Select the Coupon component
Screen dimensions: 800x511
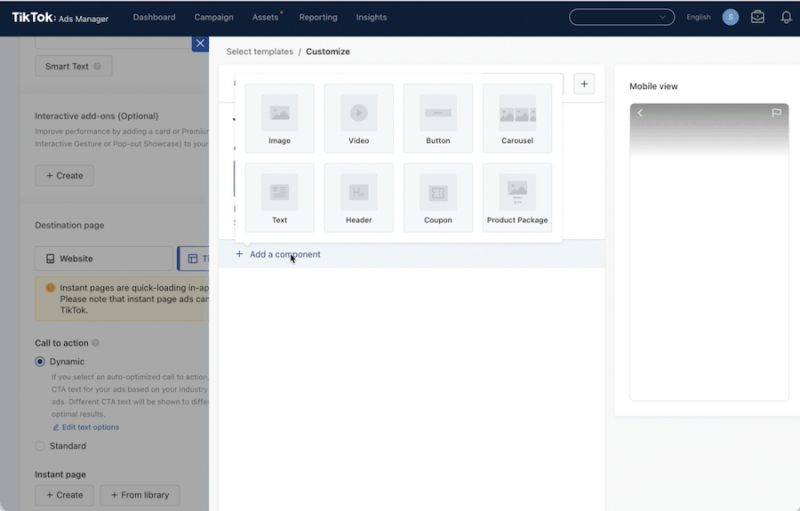pos(438,197)
